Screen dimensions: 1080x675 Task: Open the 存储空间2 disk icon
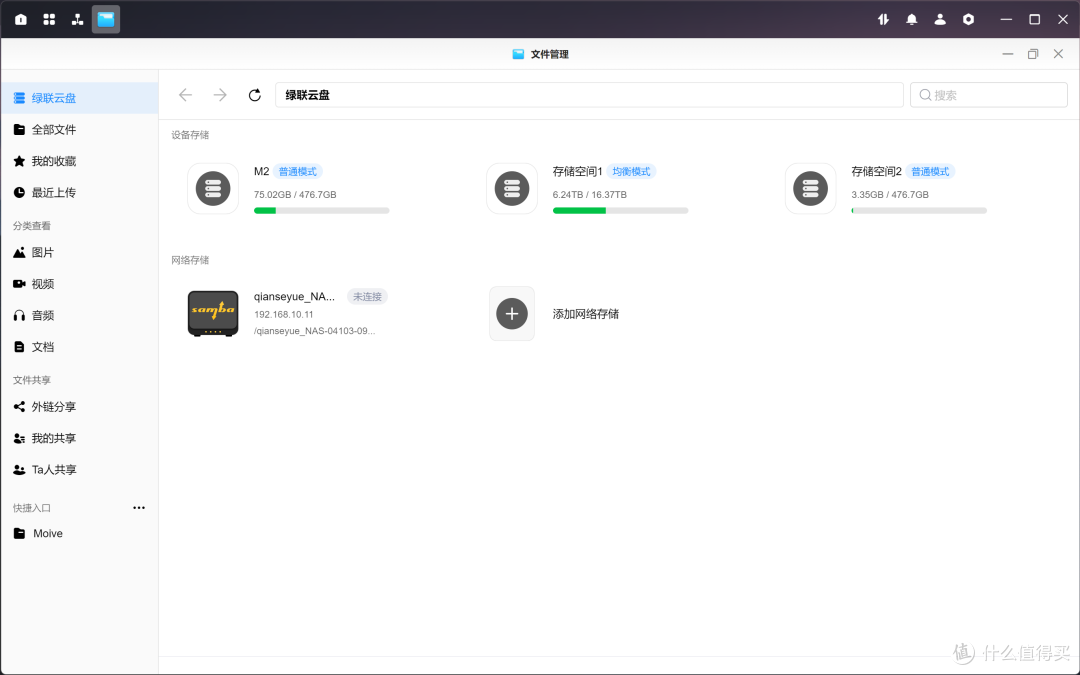click(x=811, y=189)
